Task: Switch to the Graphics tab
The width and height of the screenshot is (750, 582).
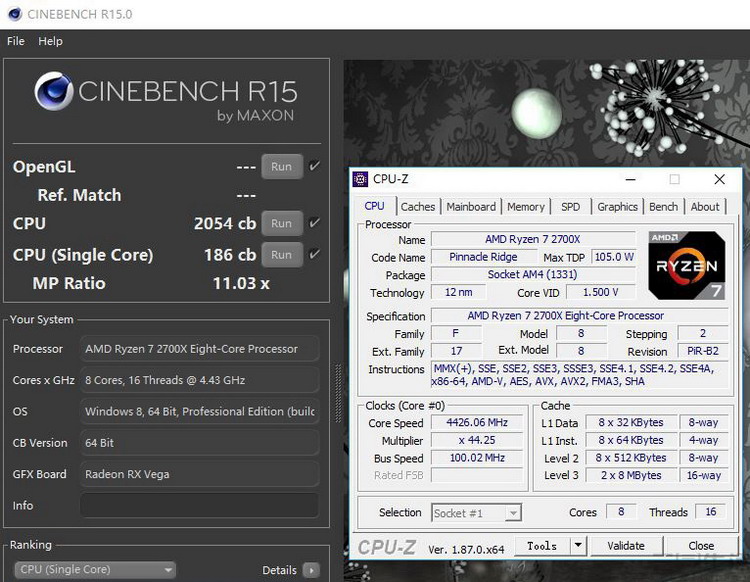Action: (x=618, y=207)
